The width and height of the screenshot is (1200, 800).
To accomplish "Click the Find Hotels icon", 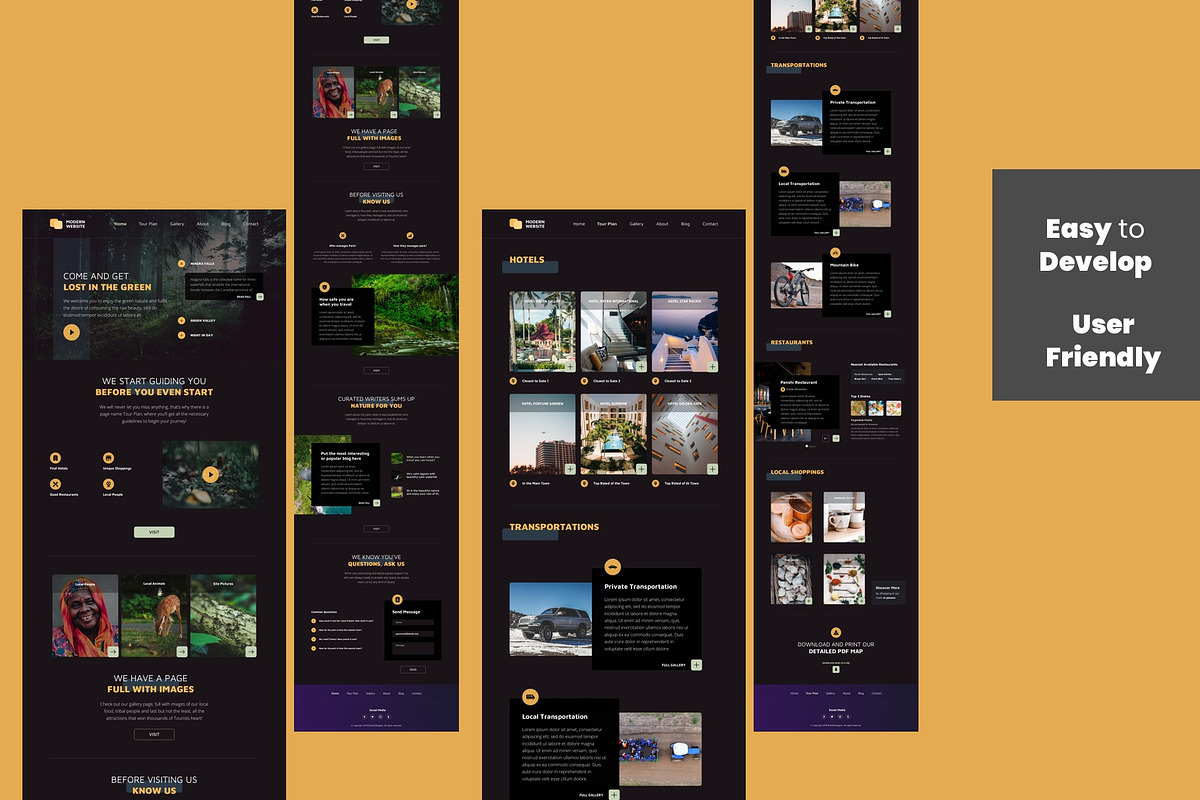I will [x=56, y=458].
